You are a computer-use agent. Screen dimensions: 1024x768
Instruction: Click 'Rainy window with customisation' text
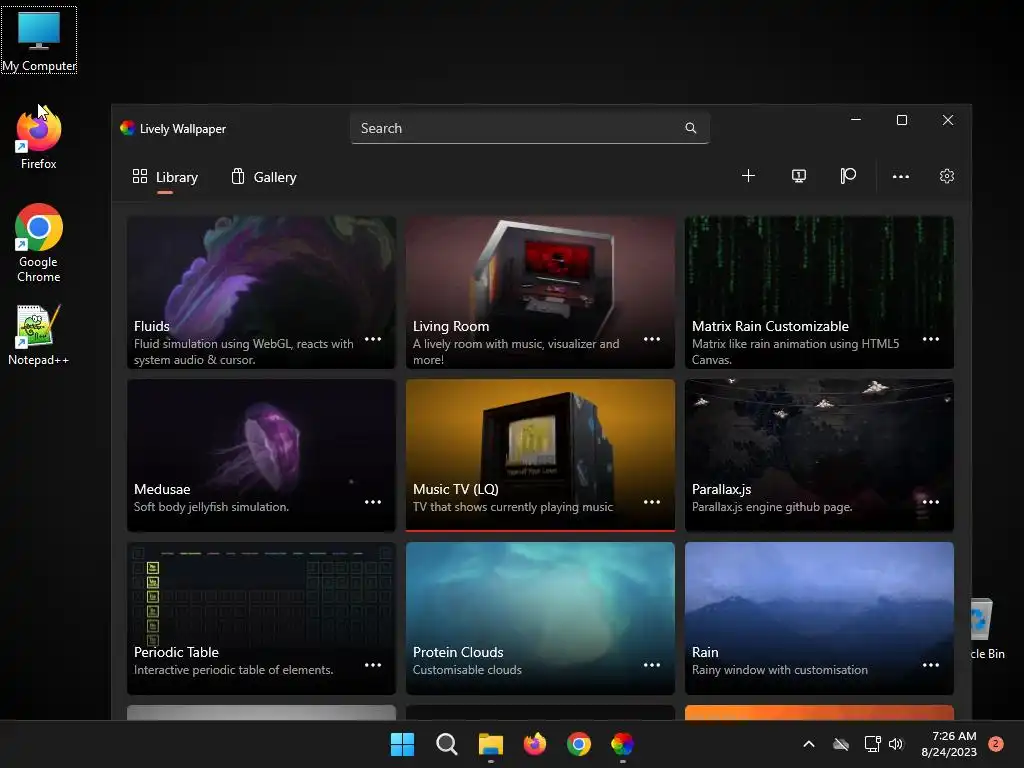(x=780, y=670)
